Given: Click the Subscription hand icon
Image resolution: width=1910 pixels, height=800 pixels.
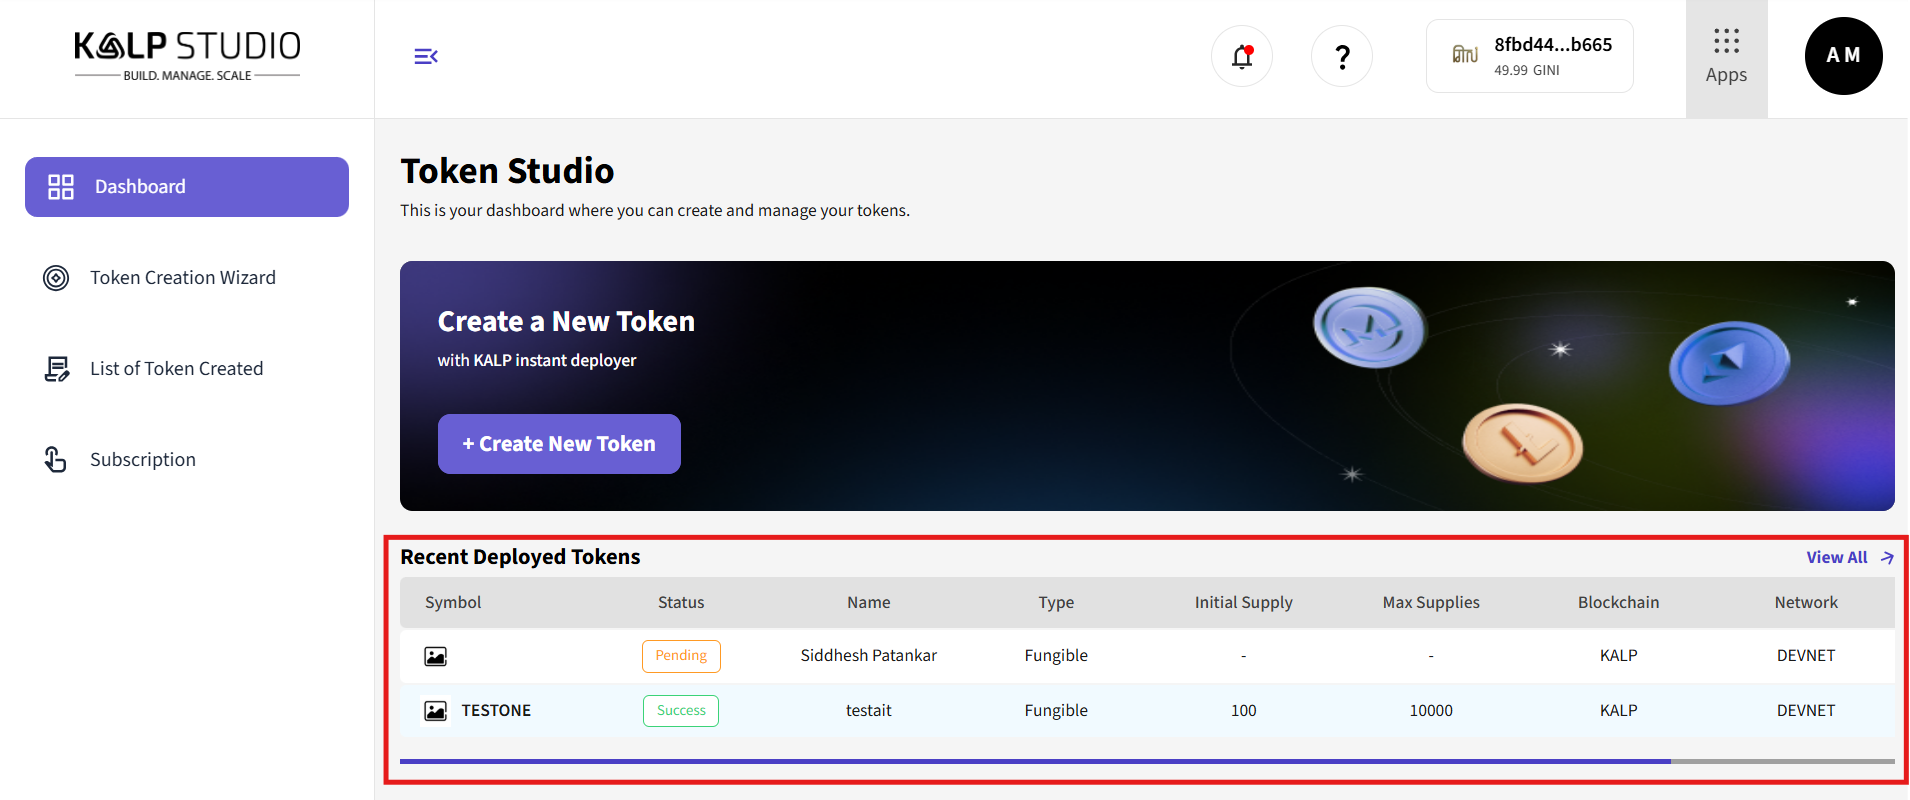Looking at the screenshot, I should [56, 460].
